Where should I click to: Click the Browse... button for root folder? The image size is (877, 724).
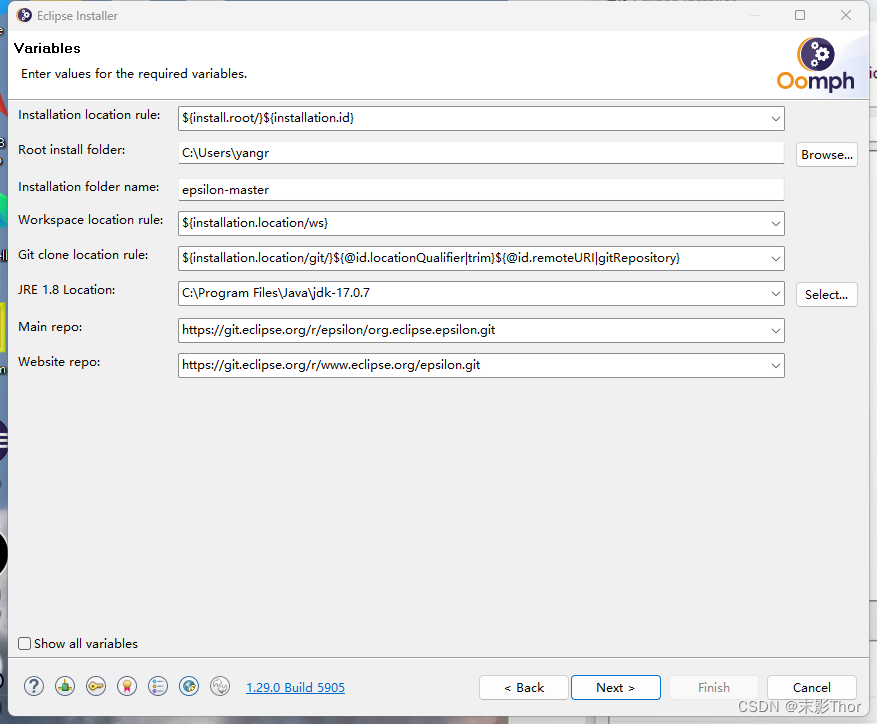coord(827,154)
